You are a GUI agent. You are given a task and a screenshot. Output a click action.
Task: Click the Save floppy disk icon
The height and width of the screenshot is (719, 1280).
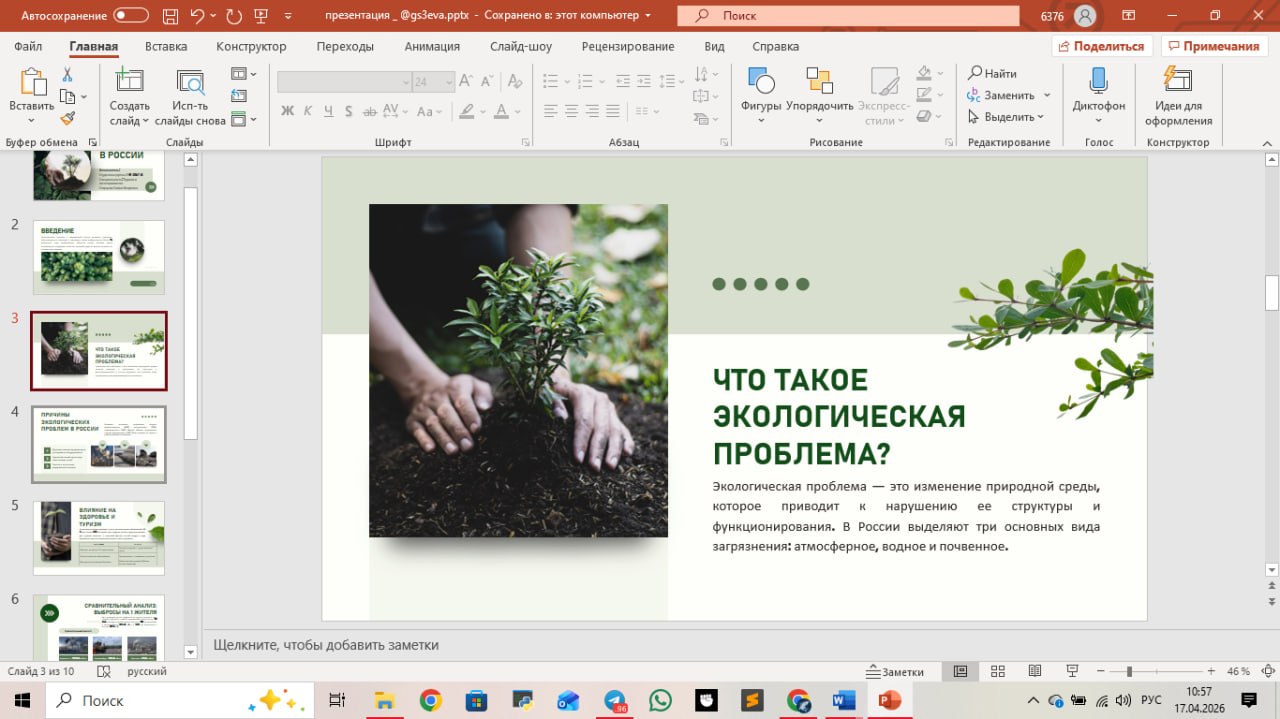tap(168, 15)
